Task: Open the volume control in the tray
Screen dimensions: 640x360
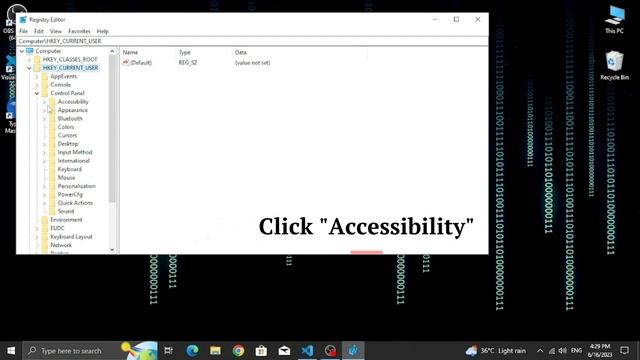Action: pyautogui.click(x=563, y=351)
